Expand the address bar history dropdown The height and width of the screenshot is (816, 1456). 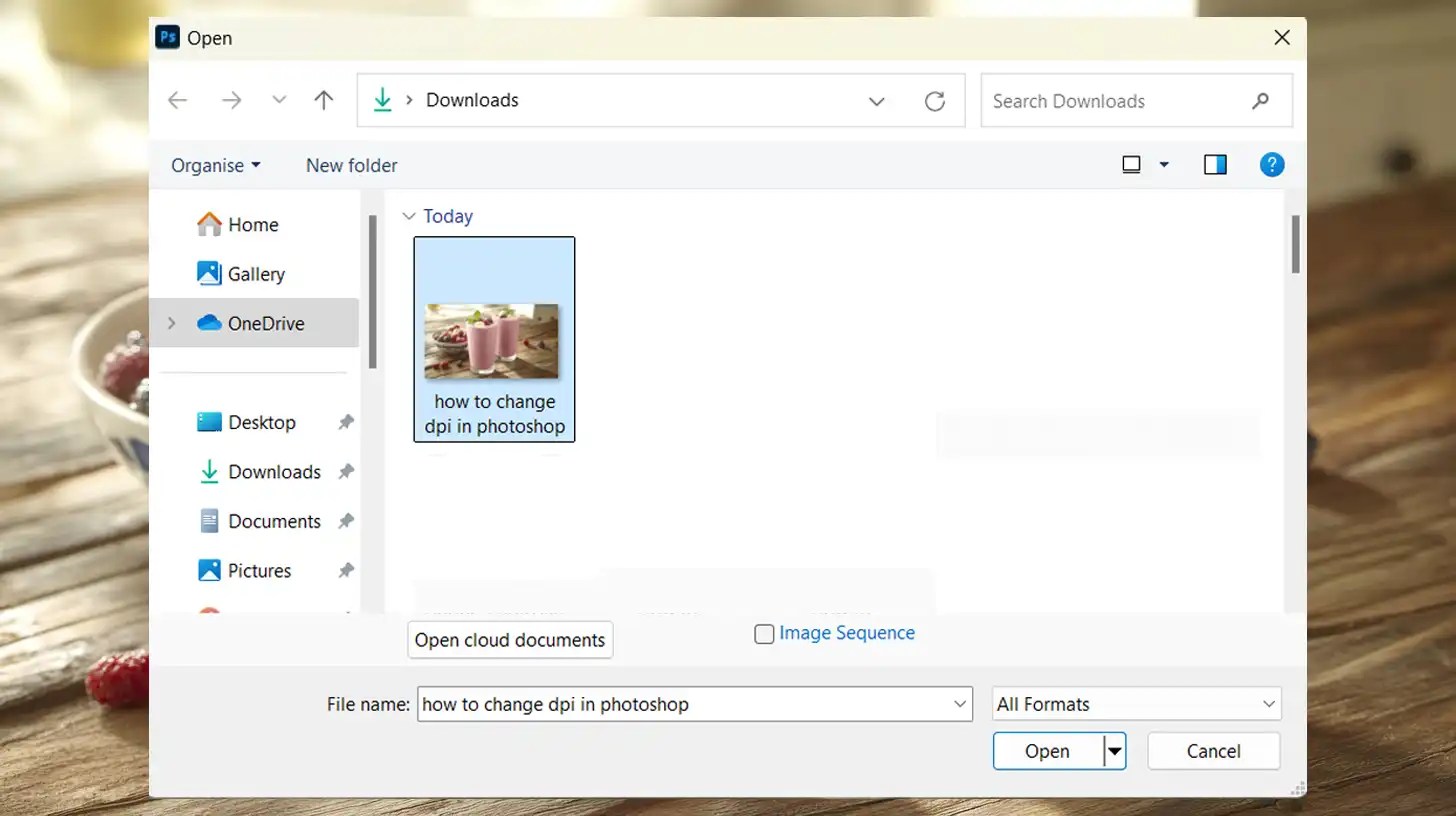(877, 101)
